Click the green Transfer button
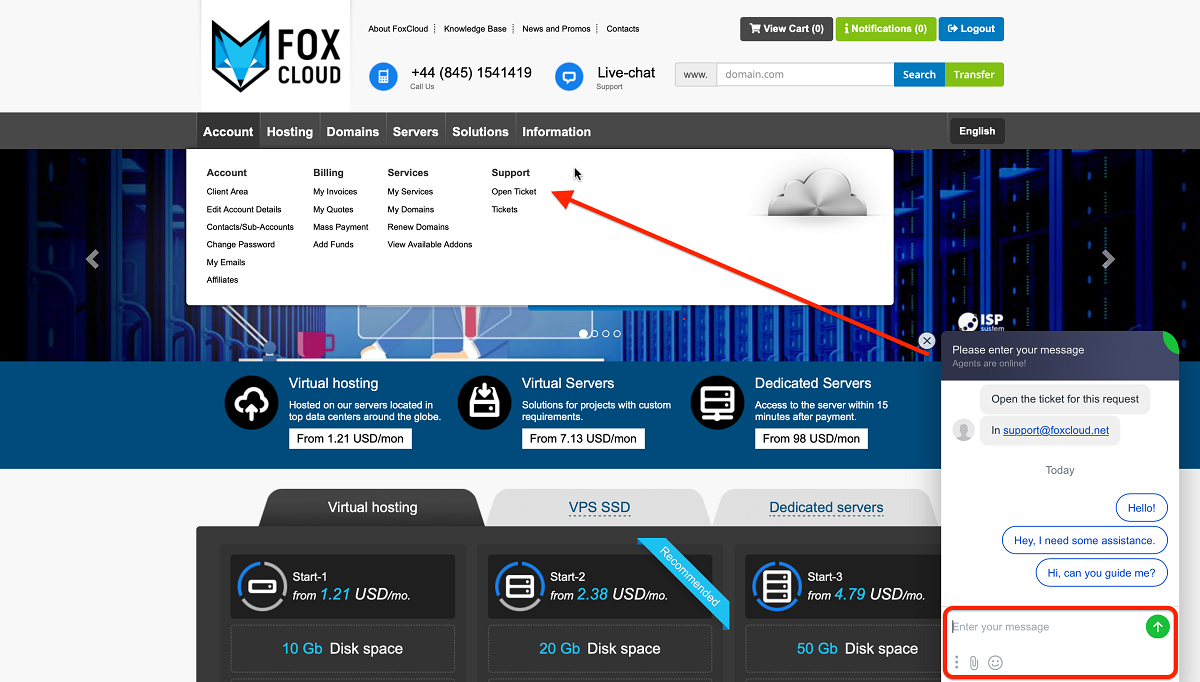1200x682 pixels. [973, 75]
